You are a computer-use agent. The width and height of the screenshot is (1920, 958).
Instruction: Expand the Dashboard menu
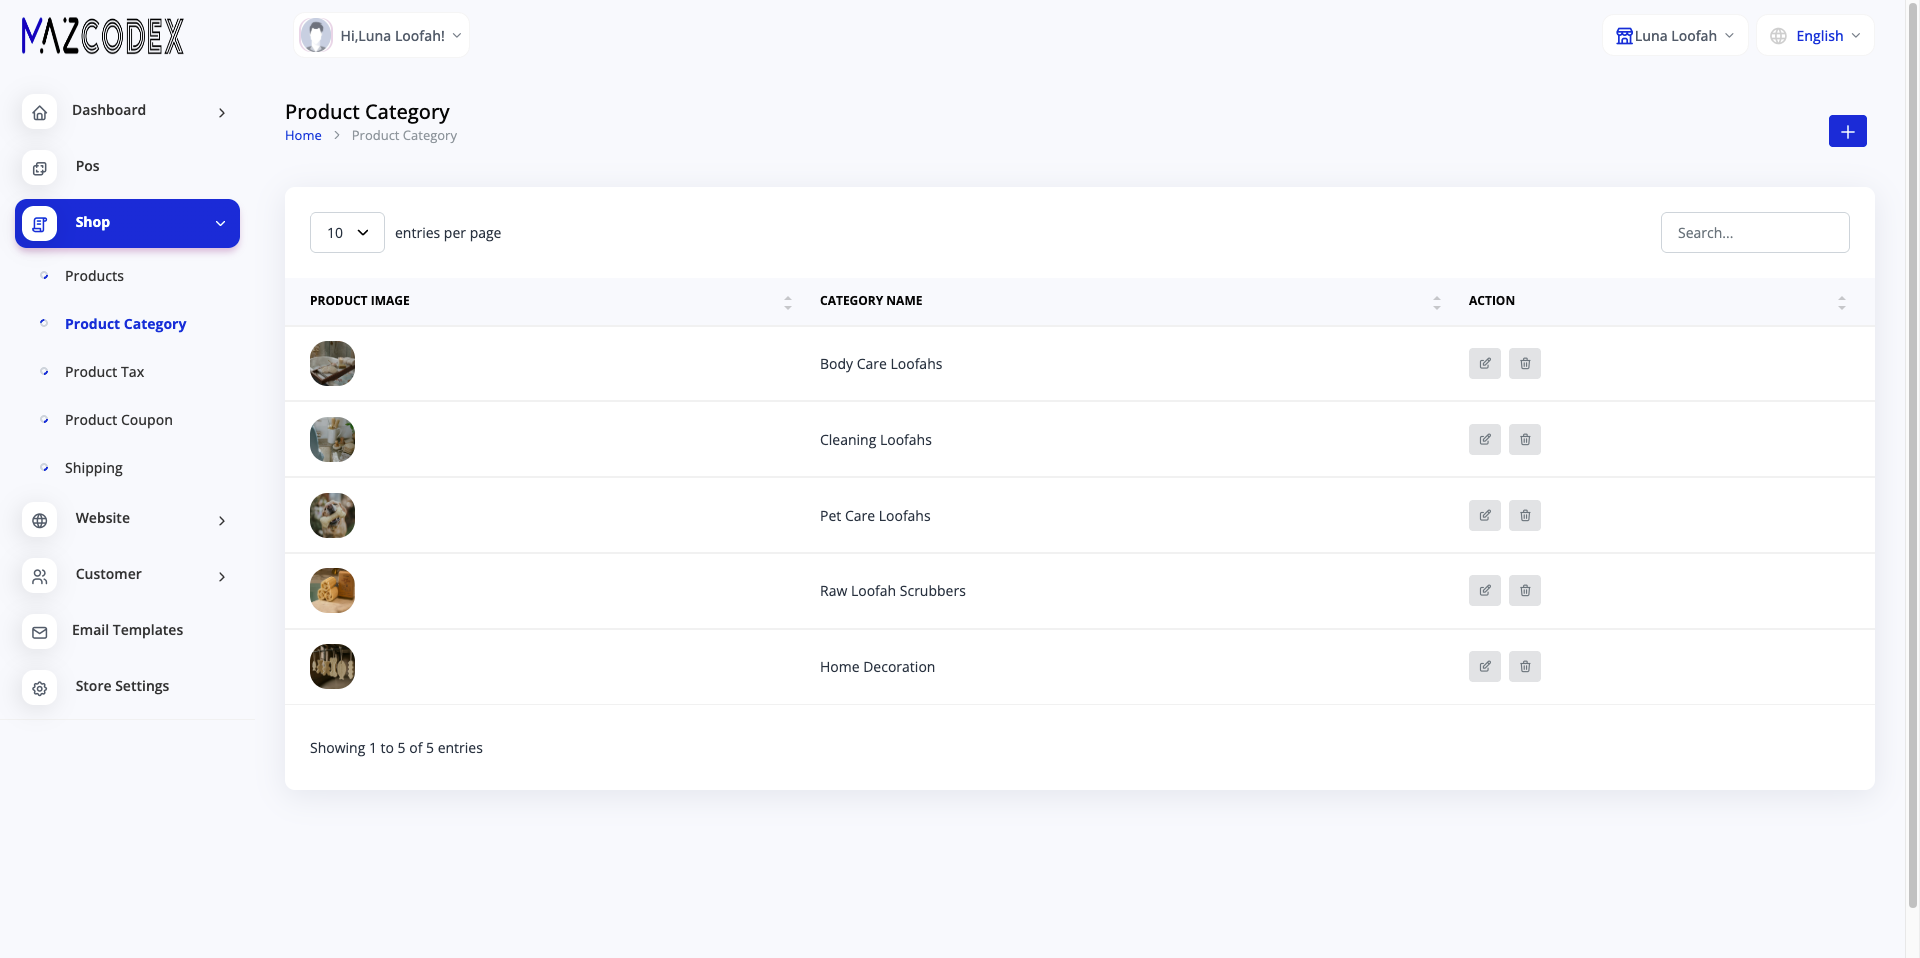click(127, 111)
